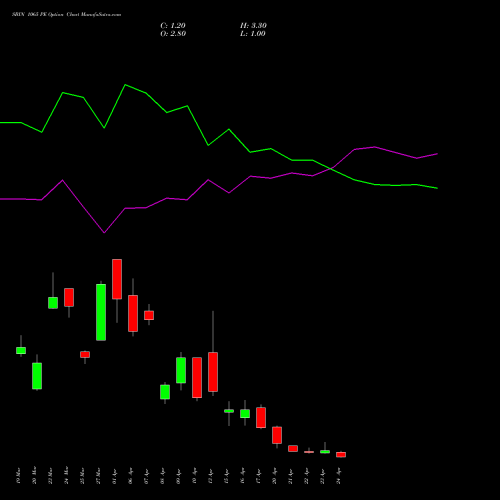
Task: Click the 01 Apr date label
Action: coord(114,476)
